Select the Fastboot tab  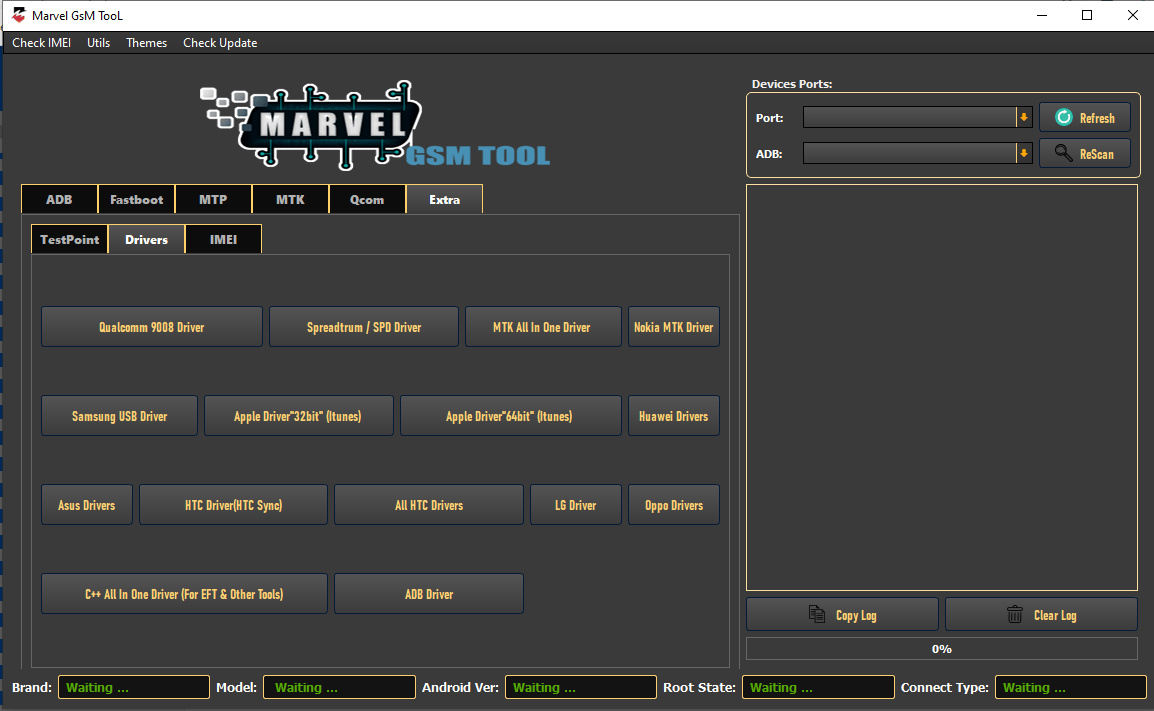(x=136, y=199)
